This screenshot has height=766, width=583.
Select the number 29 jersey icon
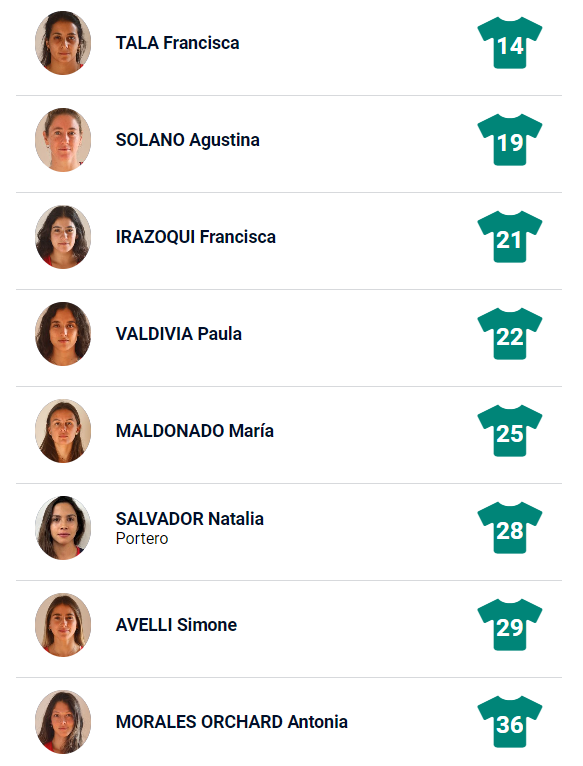510,625
